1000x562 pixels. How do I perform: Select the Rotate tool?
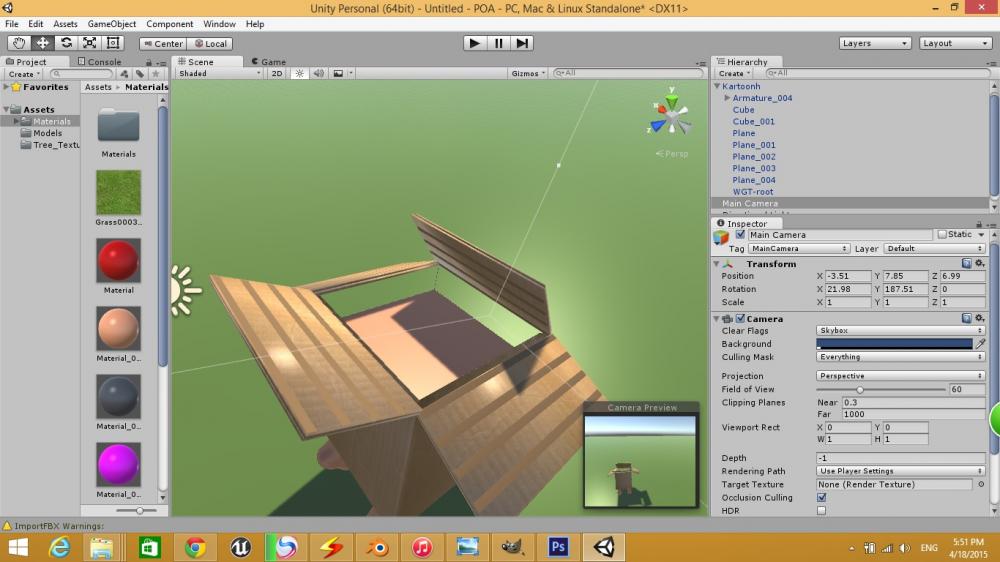(x=66, y=43)
